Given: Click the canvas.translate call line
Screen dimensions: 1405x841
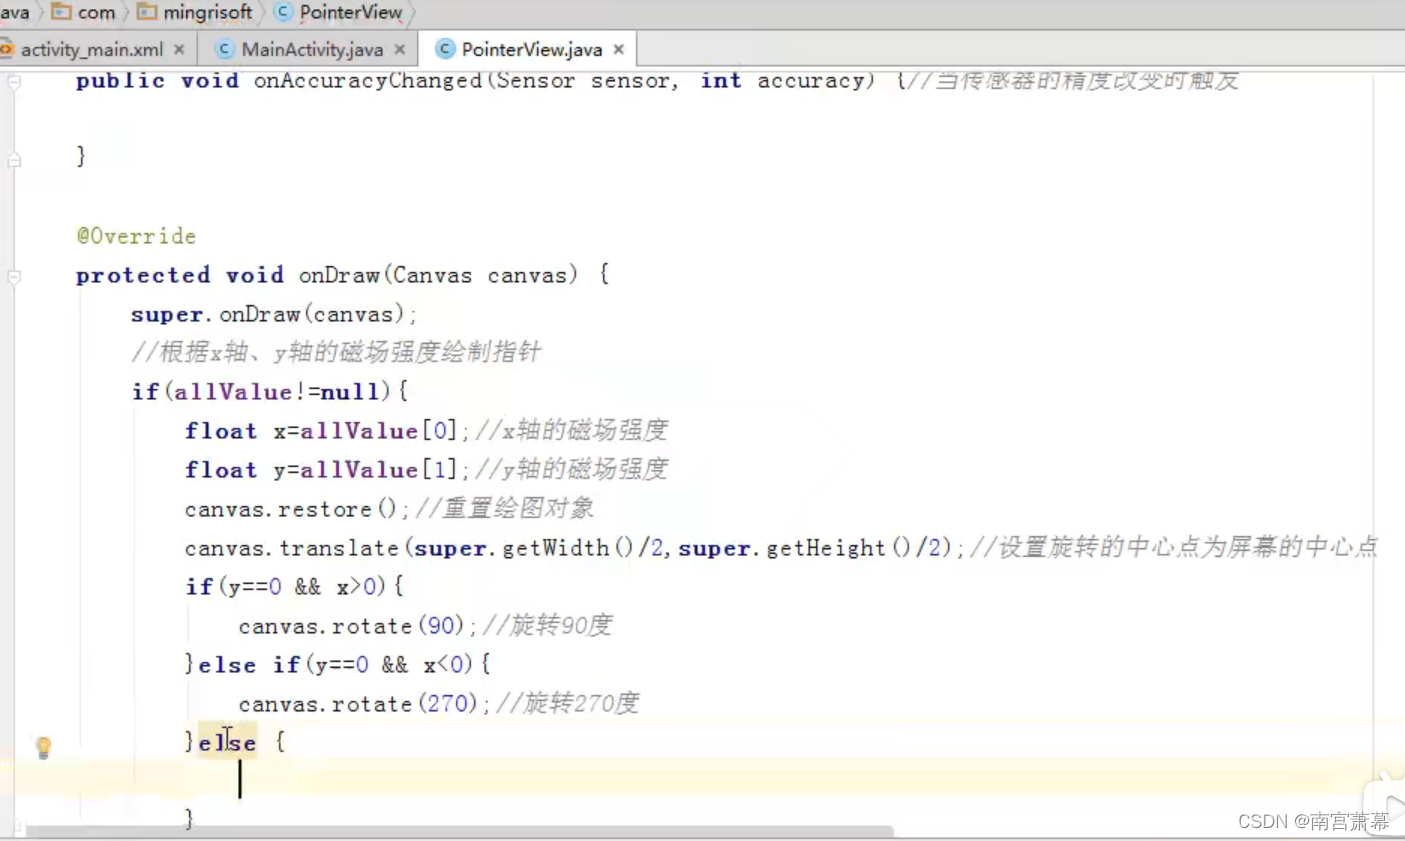Looking at the screenshot, I should coord(575,548).
